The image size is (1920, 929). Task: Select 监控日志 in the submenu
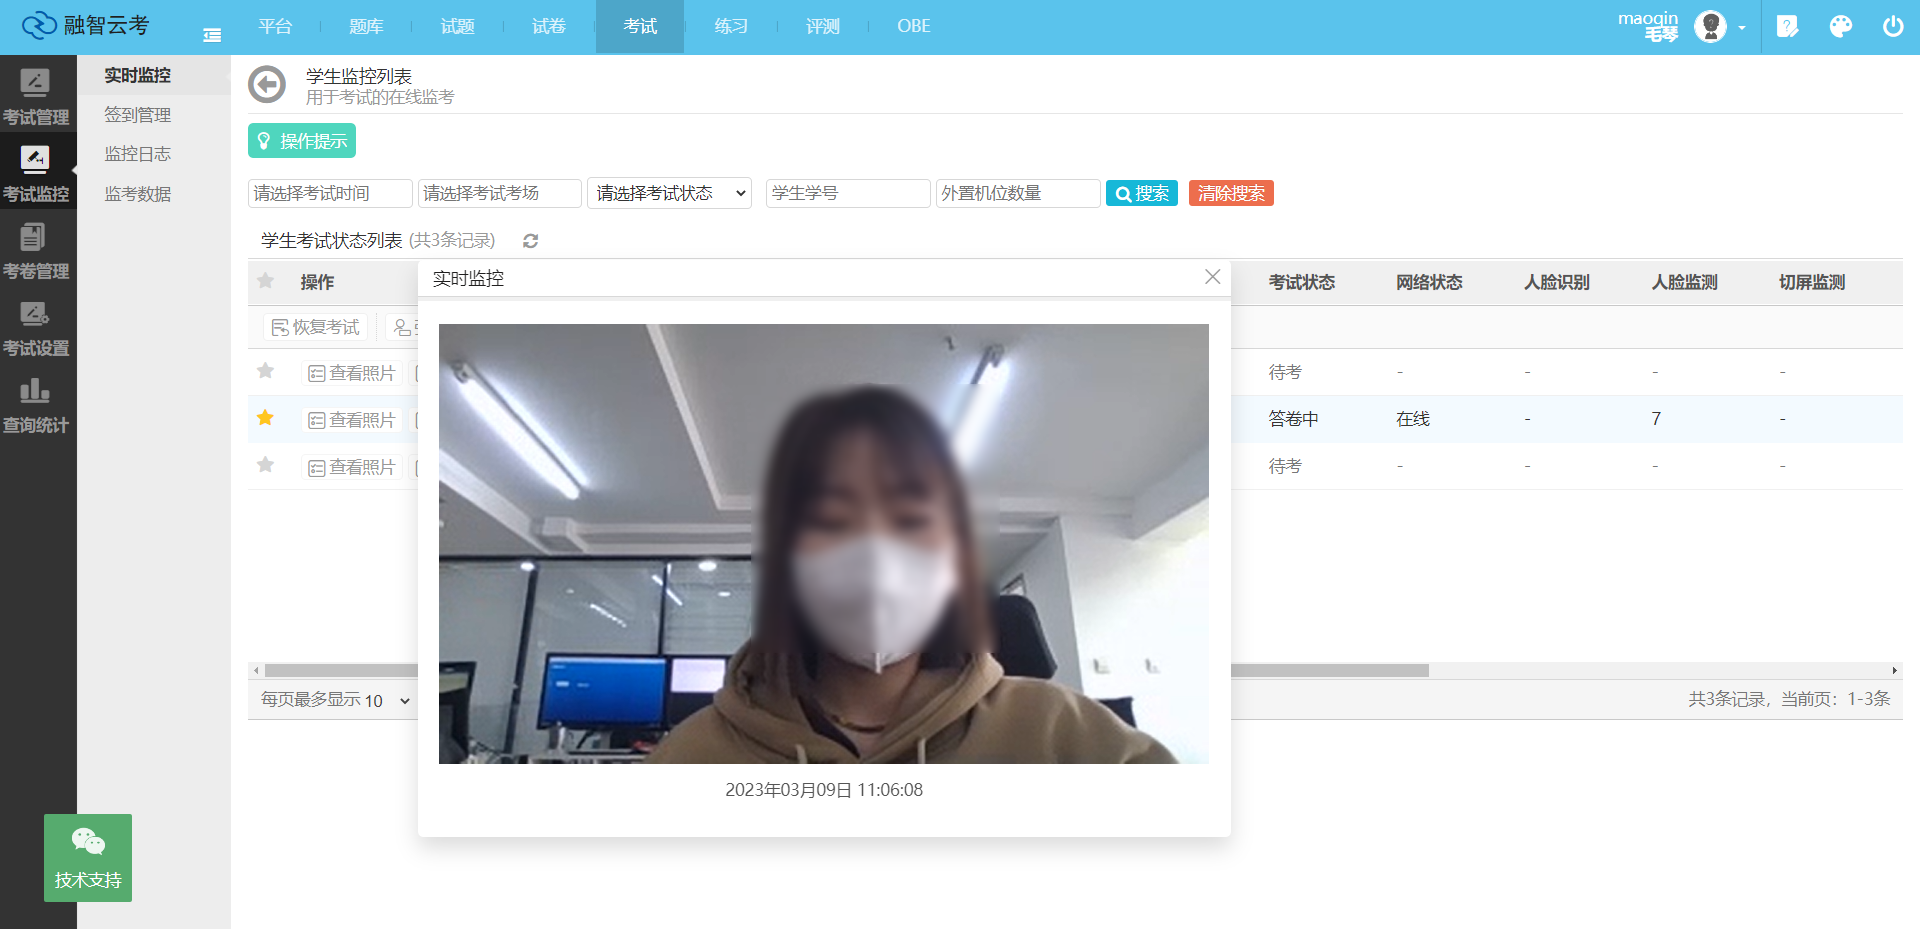138,154
